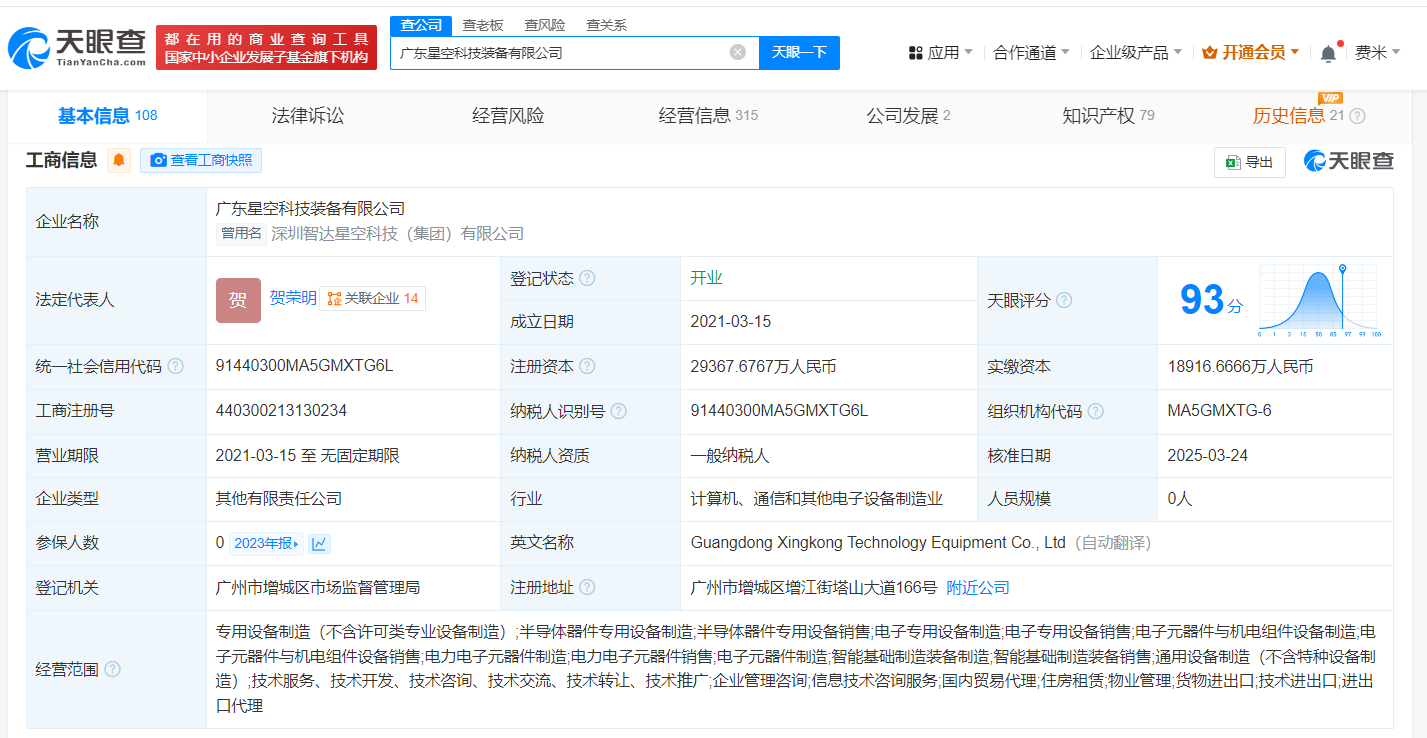Click the help icon next to 登记状态

tap(587, 278)
